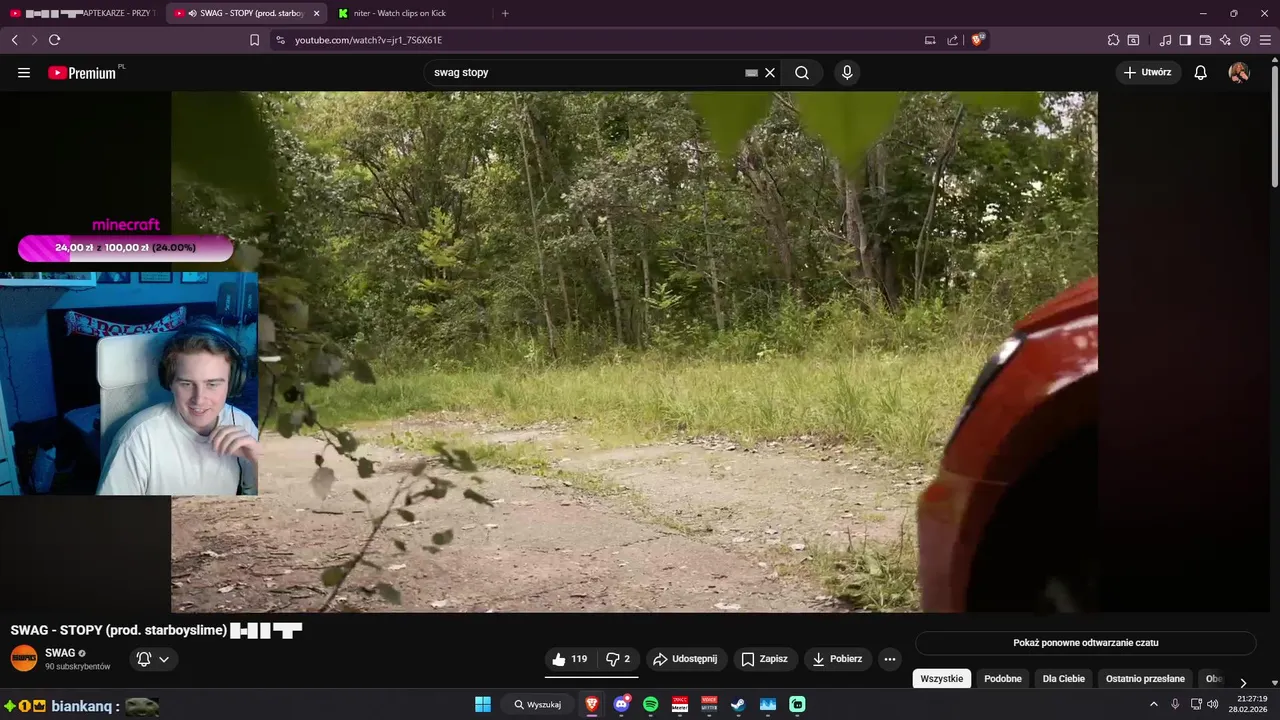Open Steam from the taskbar

click(737, 704)
